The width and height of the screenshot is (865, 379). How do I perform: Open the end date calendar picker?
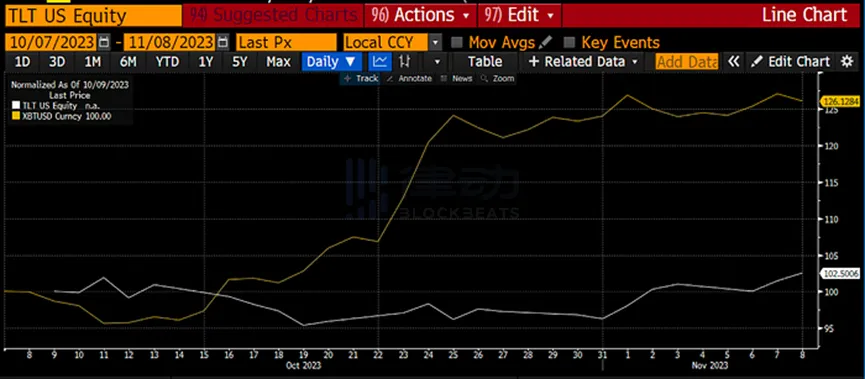click(223, 42)
